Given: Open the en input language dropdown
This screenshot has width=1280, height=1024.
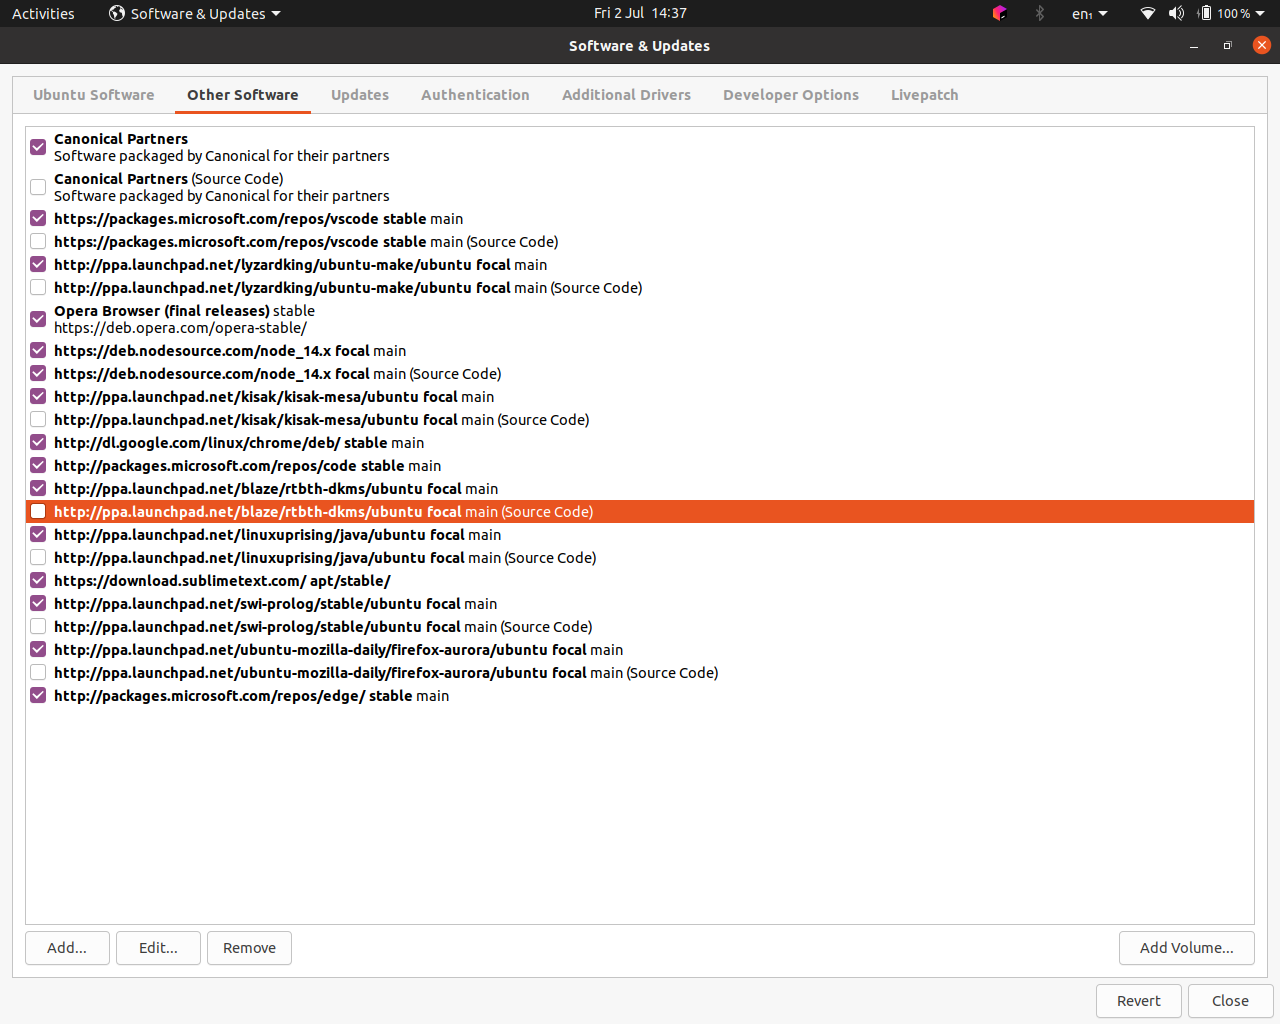Looking at the screenshot, I should (x=1090, y=14).
